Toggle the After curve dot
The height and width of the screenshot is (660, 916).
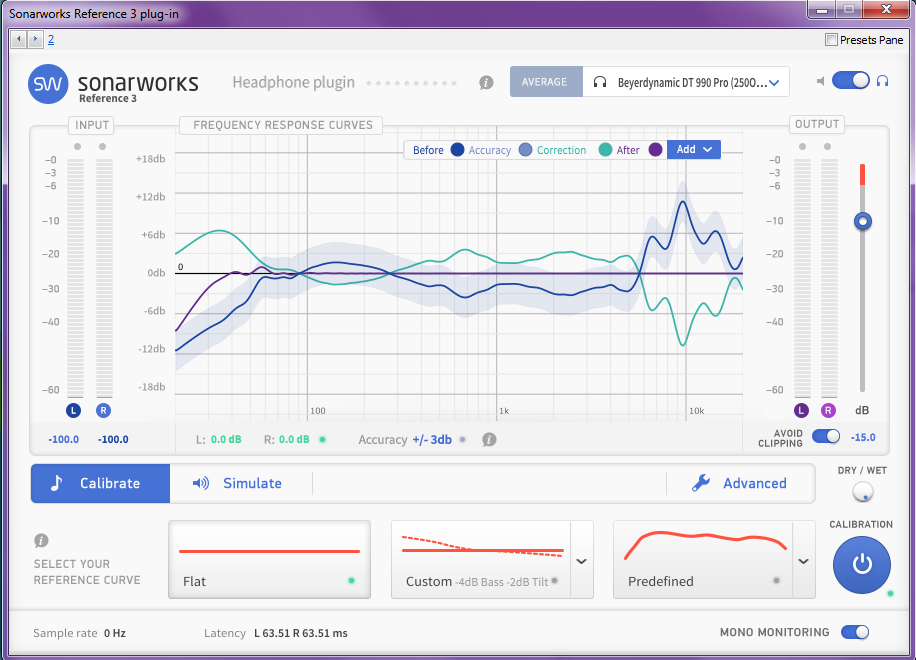point(655,150)
